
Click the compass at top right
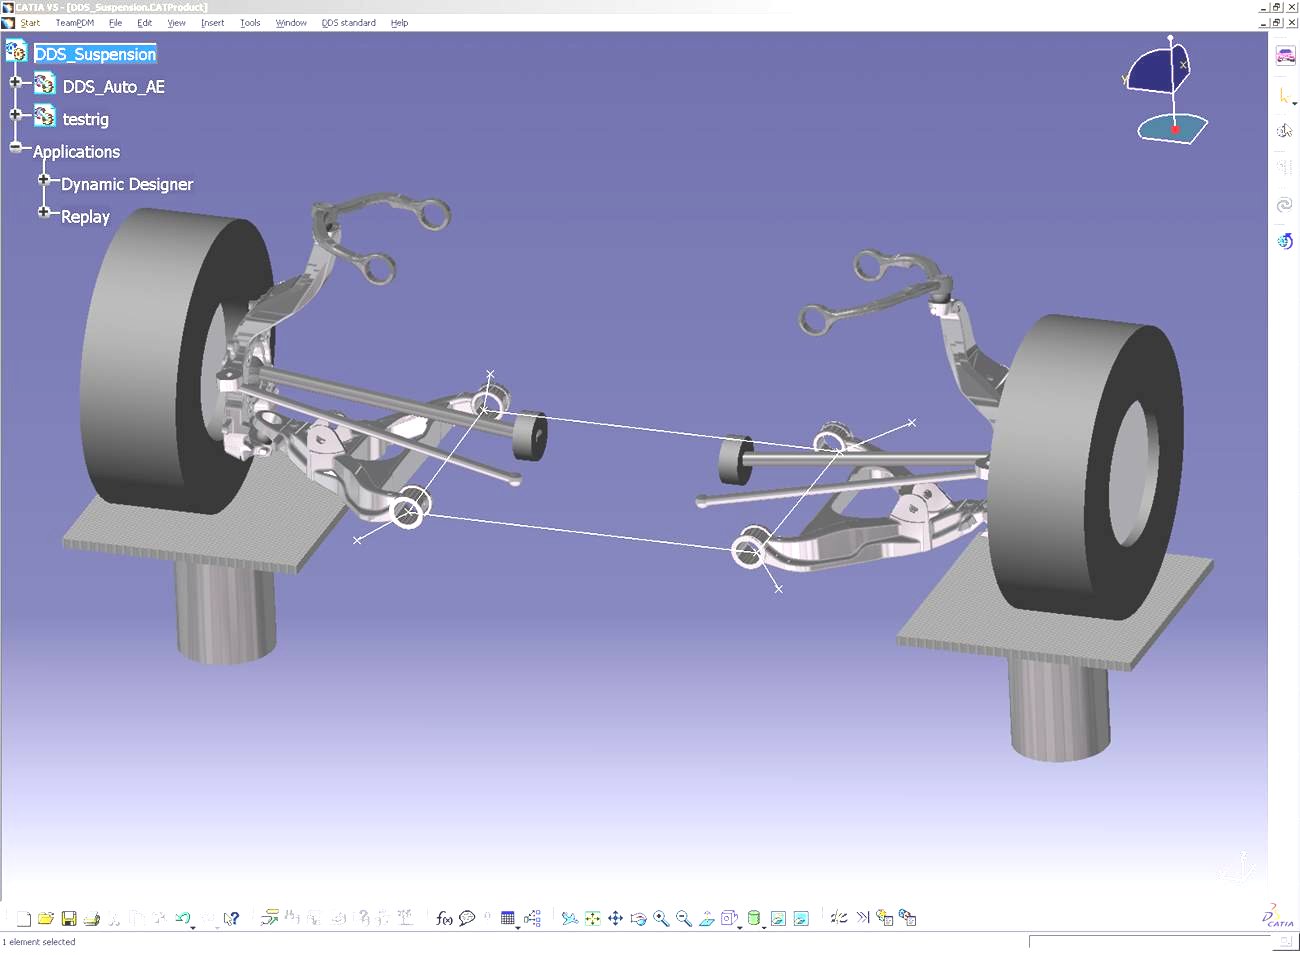(1166, 90)
